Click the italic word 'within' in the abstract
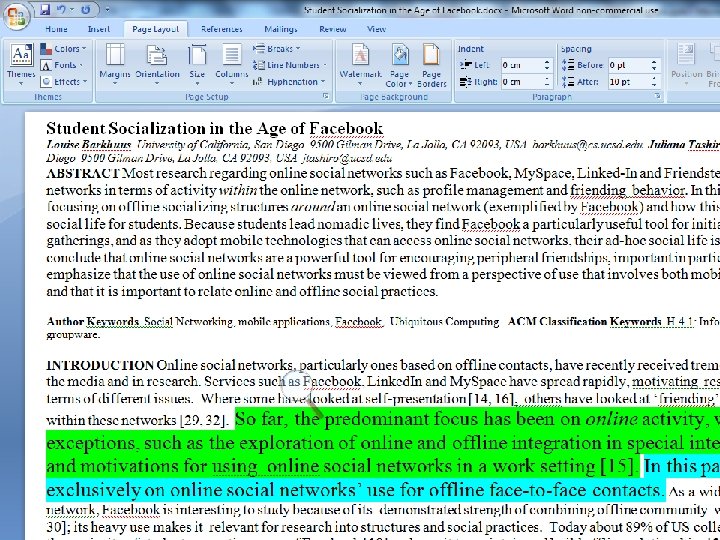 pos(238,190)
